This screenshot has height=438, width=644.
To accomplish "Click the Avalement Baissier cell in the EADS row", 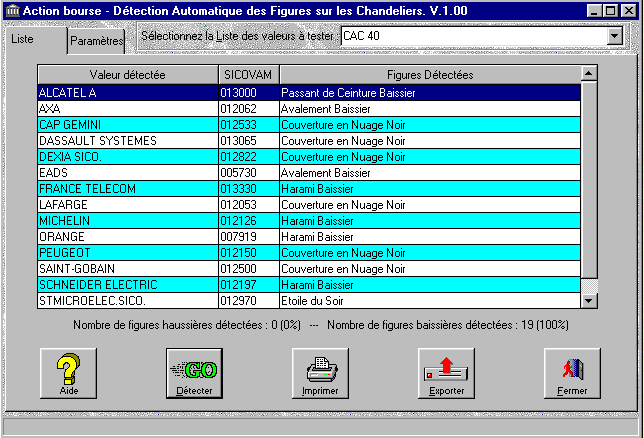I will coord(430,173).
